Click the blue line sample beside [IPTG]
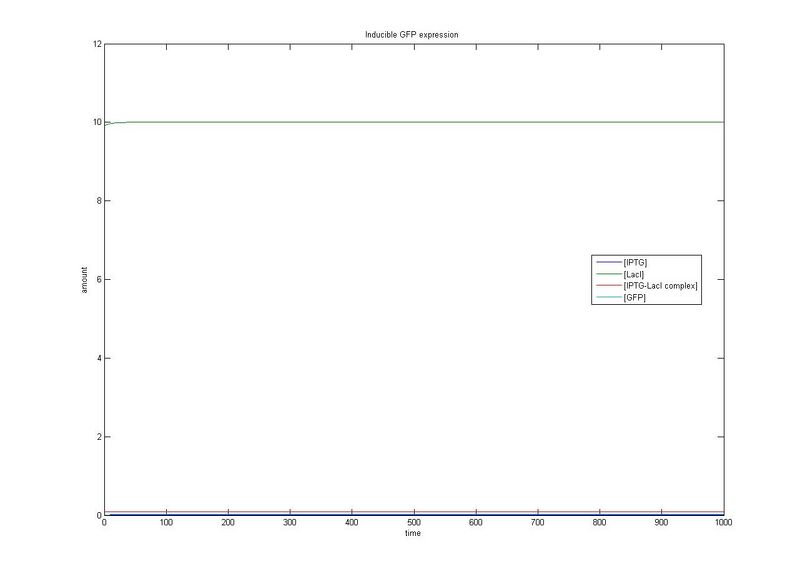This screenshot has height=579, width=800. 610,261
